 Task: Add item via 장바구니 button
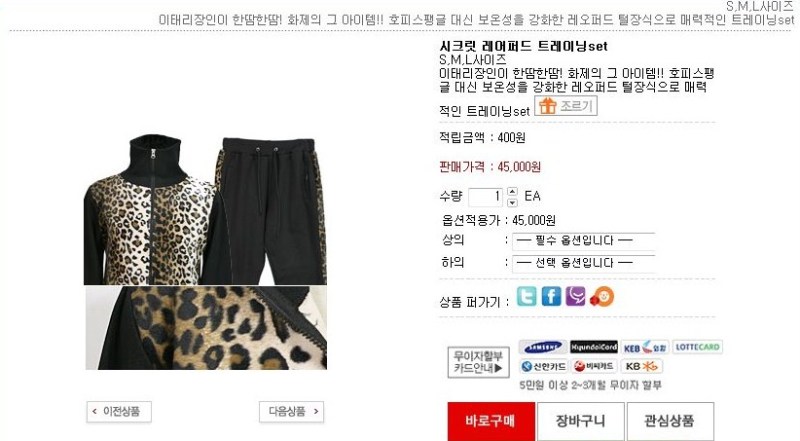[581, 422]
